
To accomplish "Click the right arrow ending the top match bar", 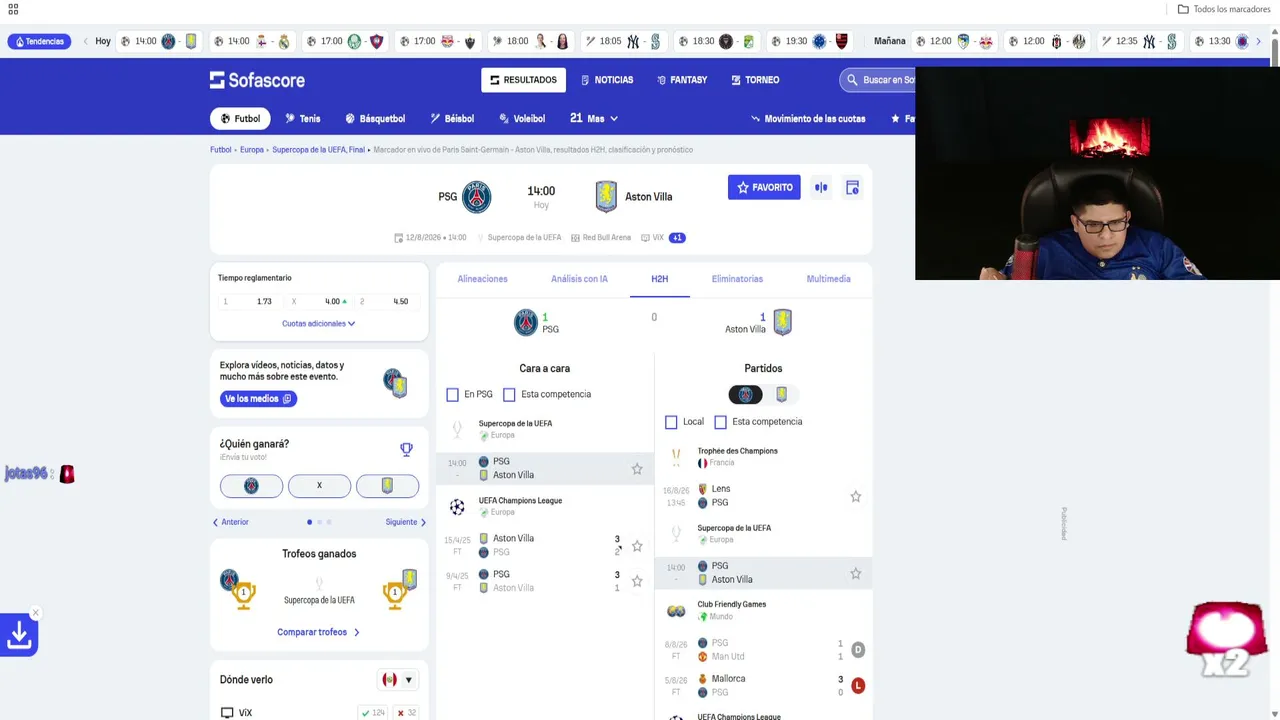I will pyautogui.click(x=1259, y=41).
